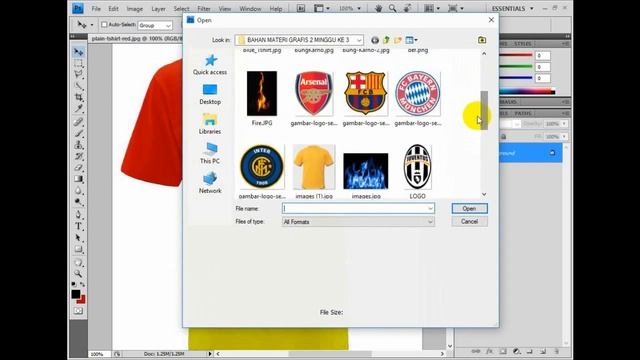Open the Window menu
Image resolution: width=640 pixels, height=360 pixels.
point(250,9)
